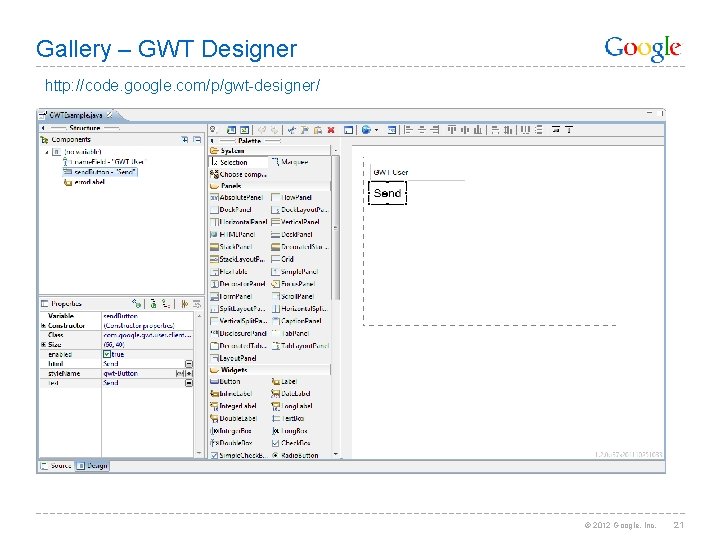Viewport: 720px width, 540px height.
Task: Click the globe preview icon in the toolbar
Action: coord(366,130)
